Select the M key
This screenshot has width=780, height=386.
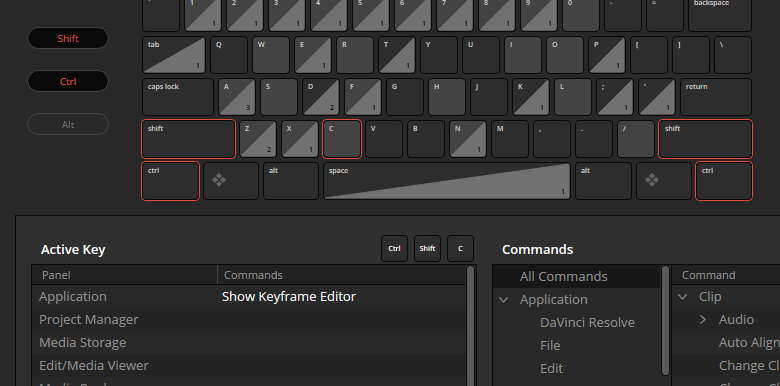(x=510, y=139)
